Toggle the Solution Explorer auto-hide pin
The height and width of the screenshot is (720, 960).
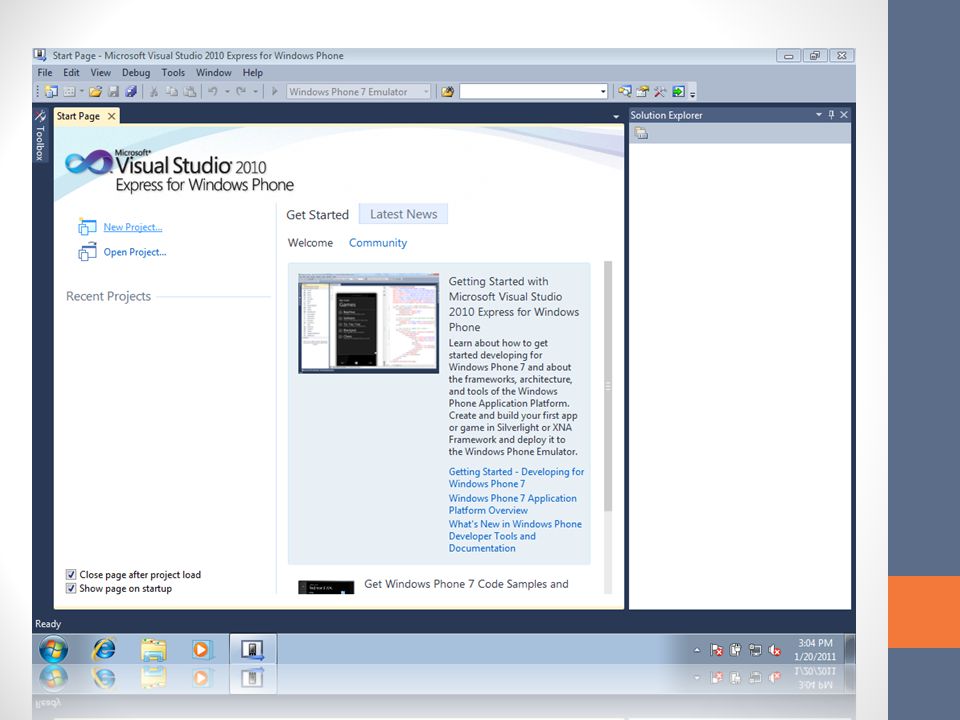coord(831,114)
